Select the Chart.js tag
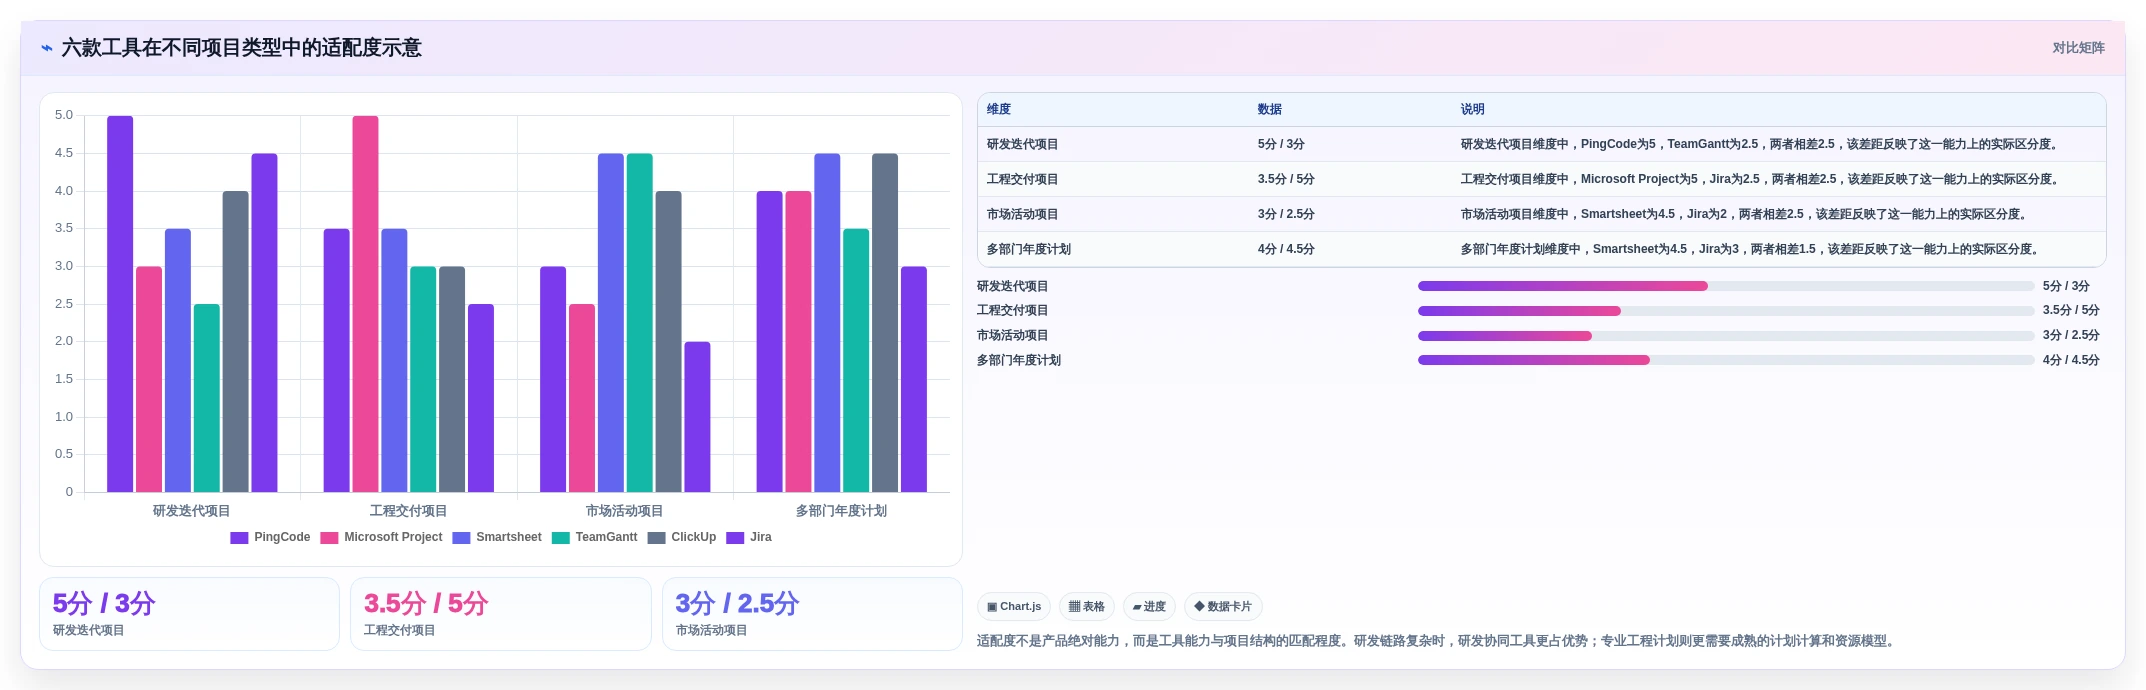This screenshot has height=690, width=2146. pos(1014,607)
